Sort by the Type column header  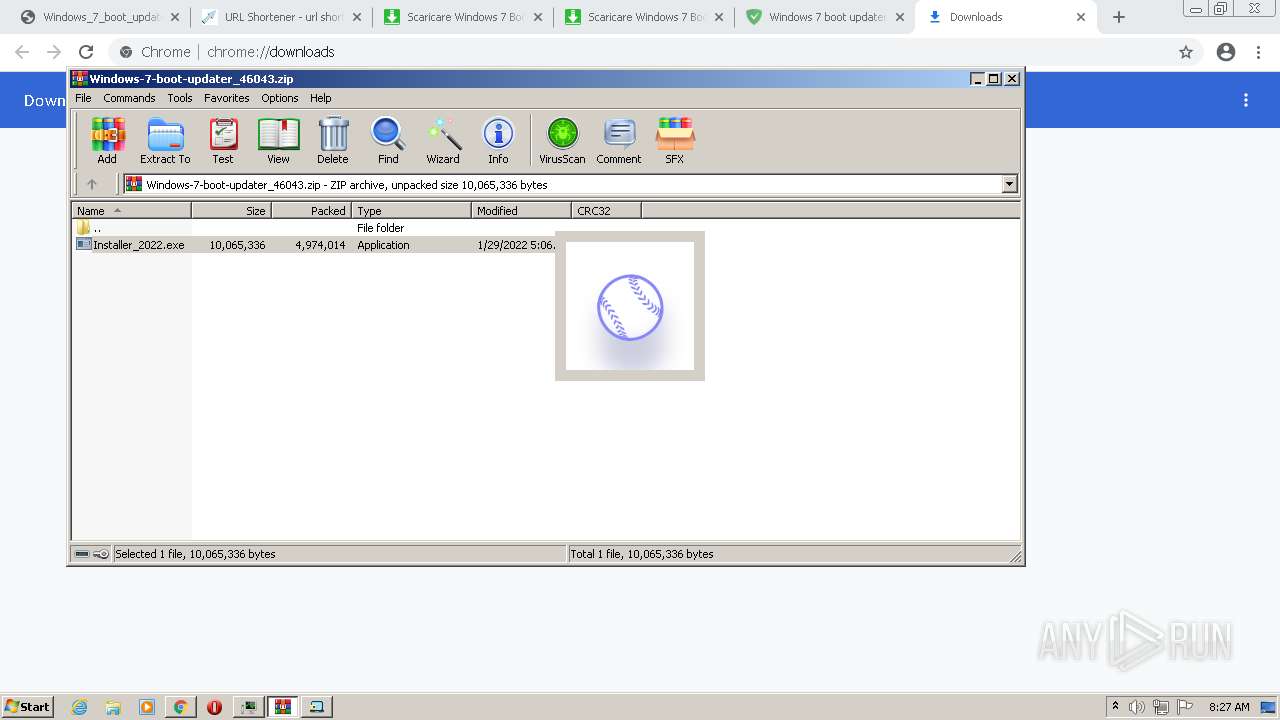click(411, 211)
